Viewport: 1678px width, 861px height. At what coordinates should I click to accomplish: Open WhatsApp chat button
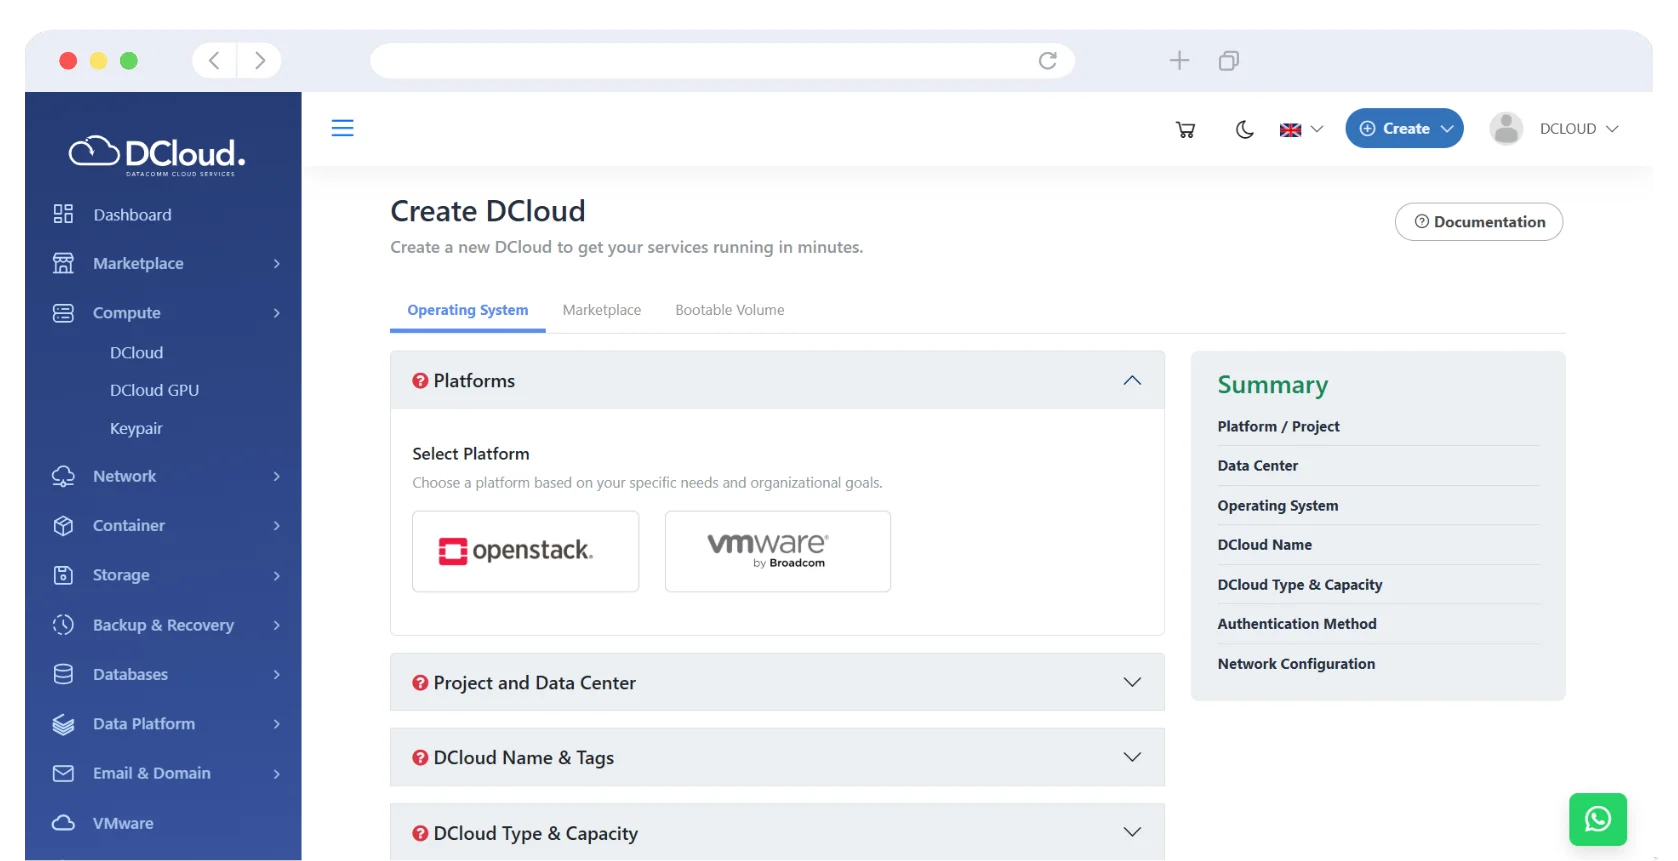(x=1597, y=819)
